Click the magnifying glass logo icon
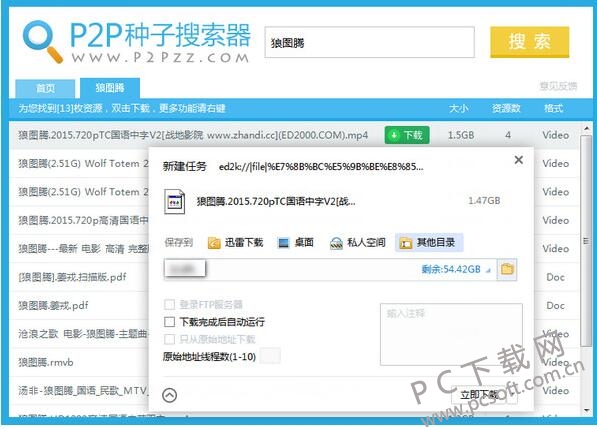The image size is (597, 429). pos(42,41)
